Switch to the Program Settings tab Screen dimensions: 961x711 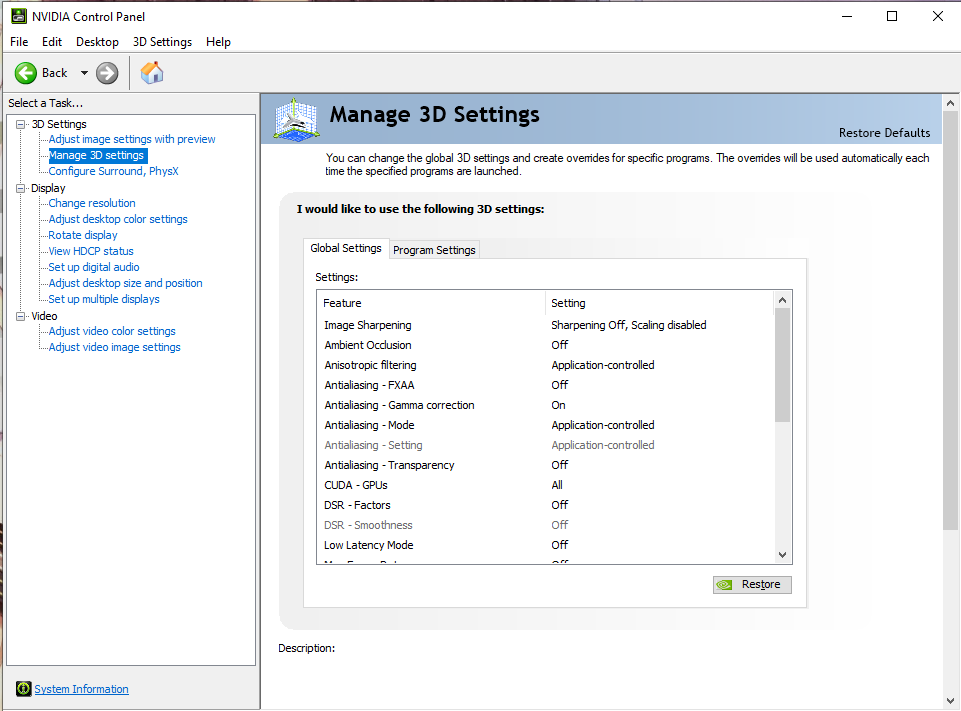click(x=434, y=250)
